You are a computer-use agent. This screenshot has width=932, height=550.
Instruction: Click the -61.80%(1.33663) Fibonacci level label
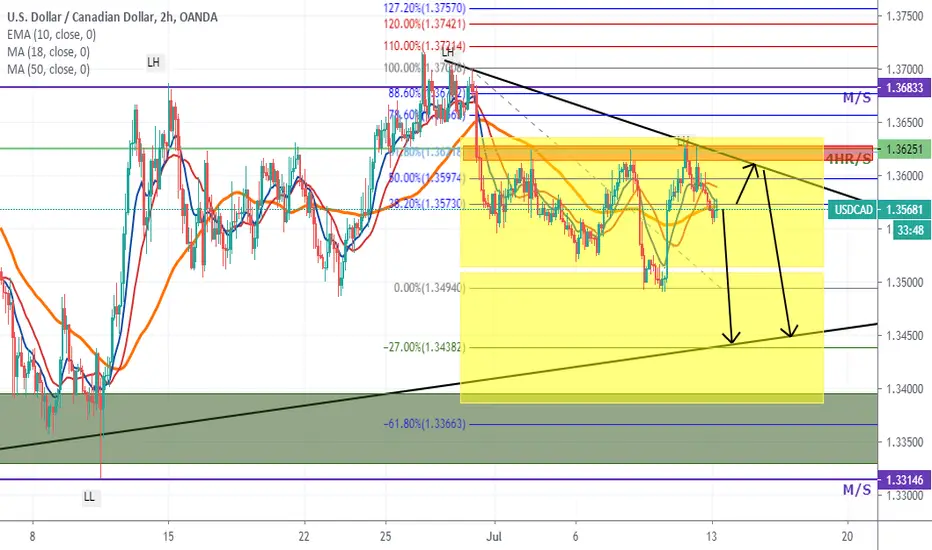424,424
